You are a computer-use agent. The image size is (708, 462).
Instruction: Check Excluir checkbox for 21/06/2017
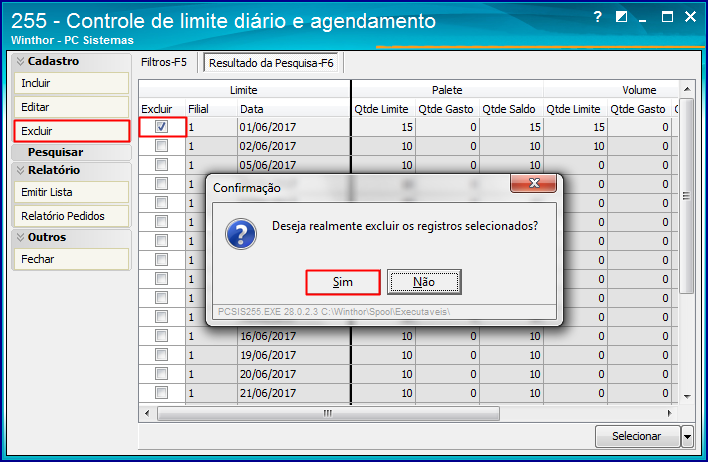coord(161,392)
